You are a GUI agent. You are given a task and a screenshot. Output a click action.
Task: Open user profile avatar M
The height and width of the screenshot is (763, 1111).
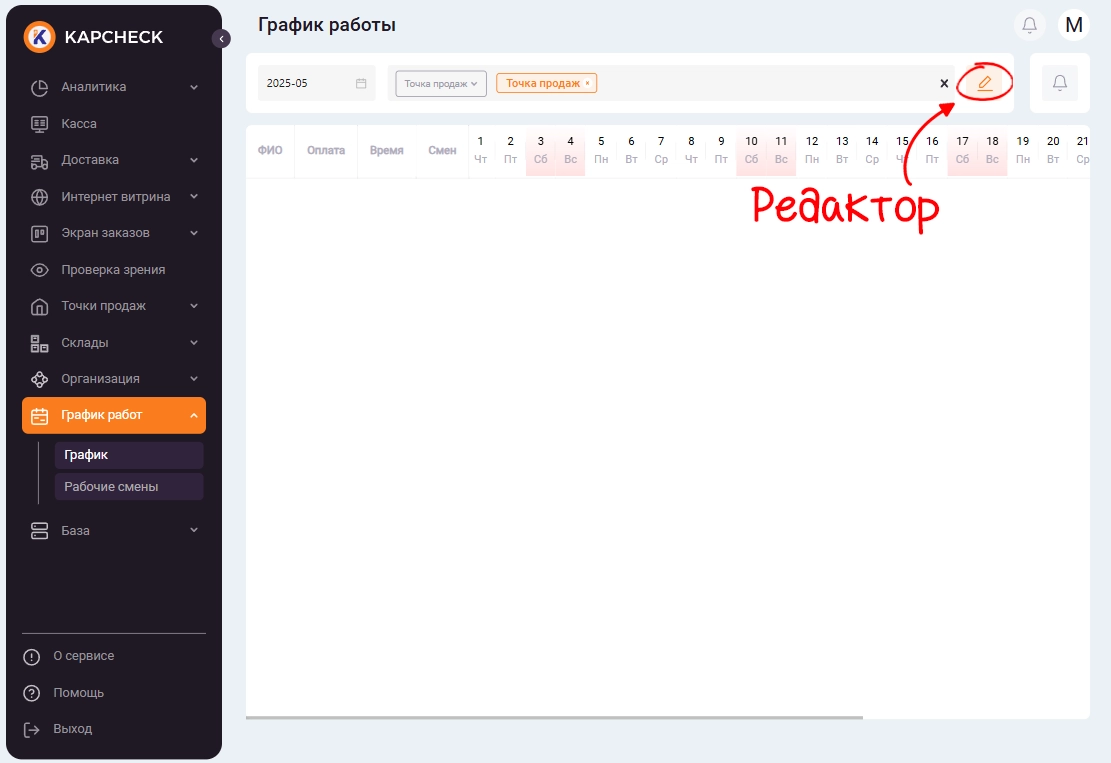tap(1073, 25)
